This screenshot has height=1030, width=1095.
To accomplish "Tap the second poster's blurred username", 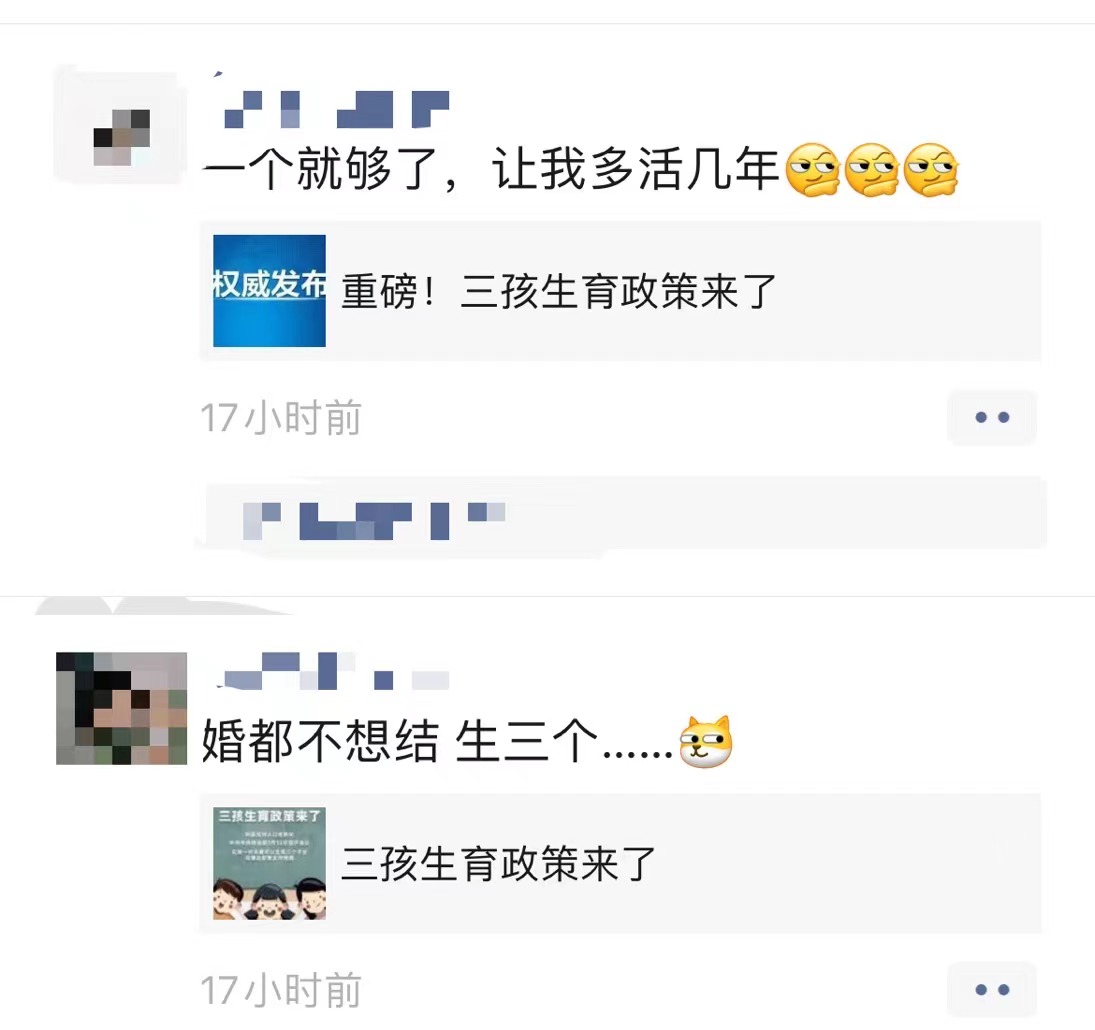I will [x=334, y=670].
